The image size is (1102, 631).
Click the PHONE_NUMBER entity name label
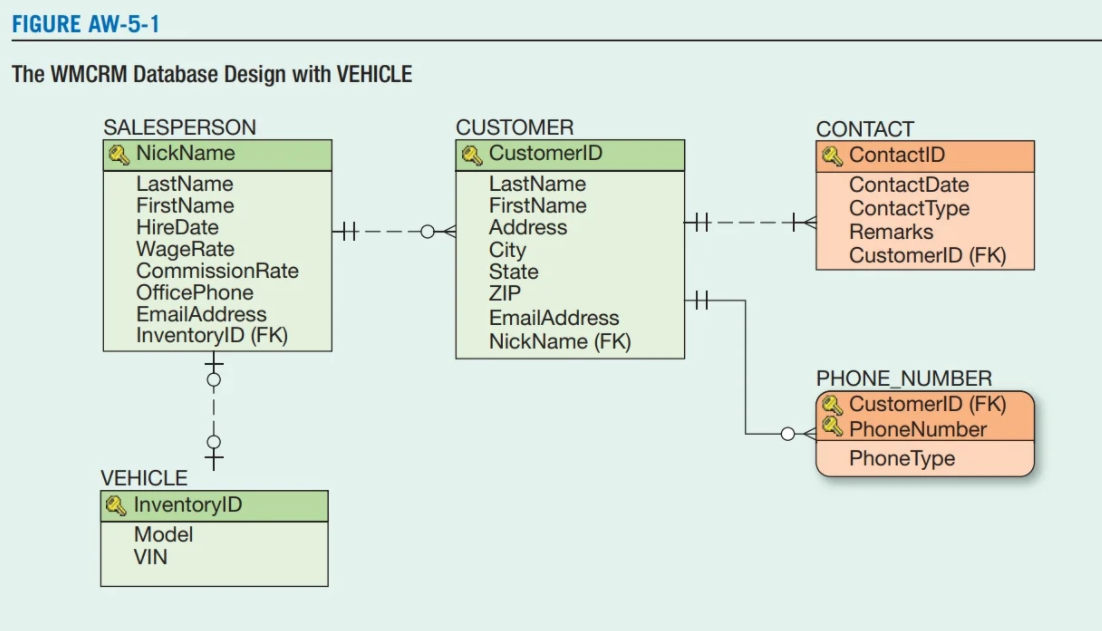pyautogui.click(x=904, y=379)
